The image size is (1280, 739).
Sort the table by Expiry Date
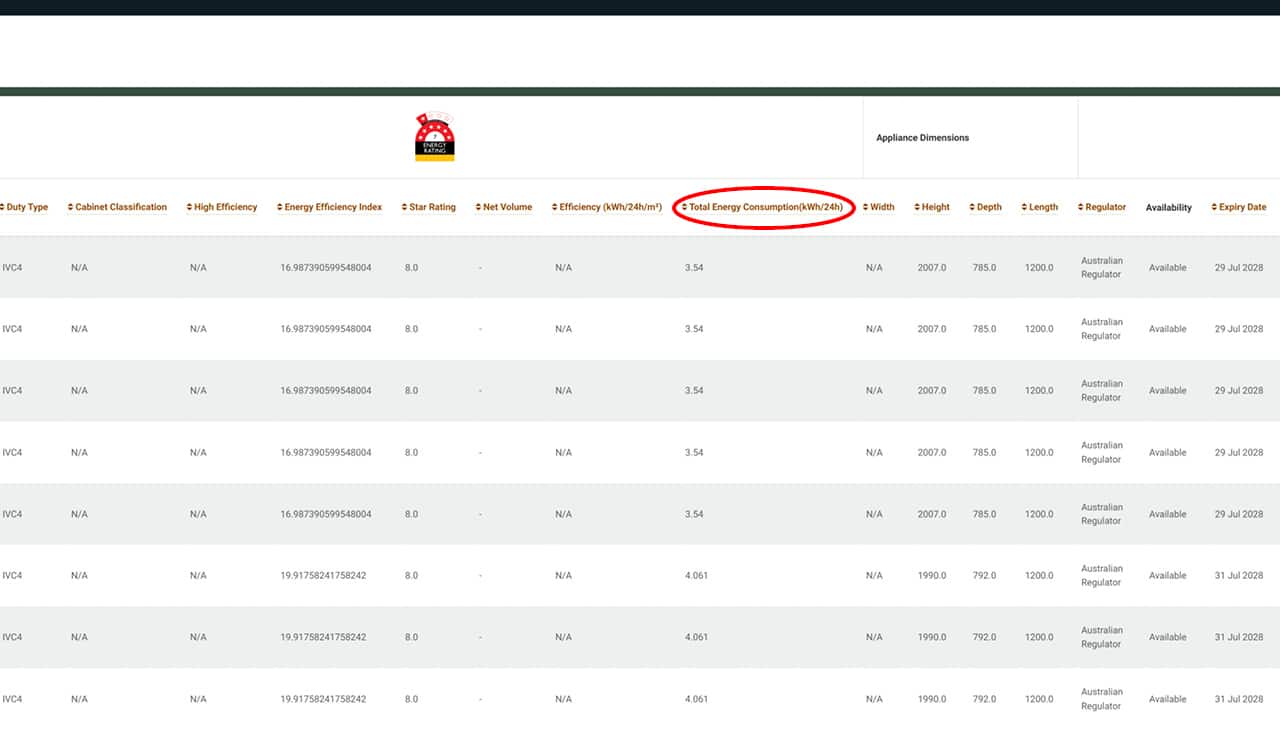click(1242, 208)
